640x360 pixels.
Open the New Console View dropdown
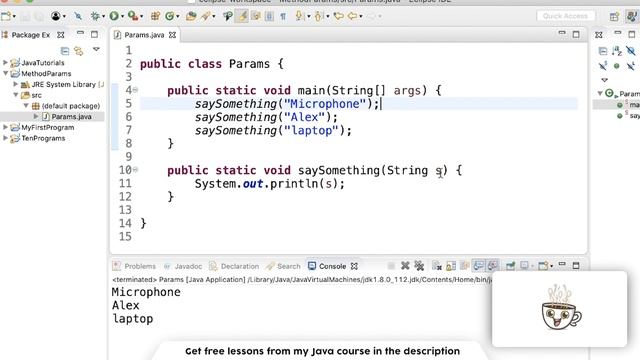[x=551, y=267]
